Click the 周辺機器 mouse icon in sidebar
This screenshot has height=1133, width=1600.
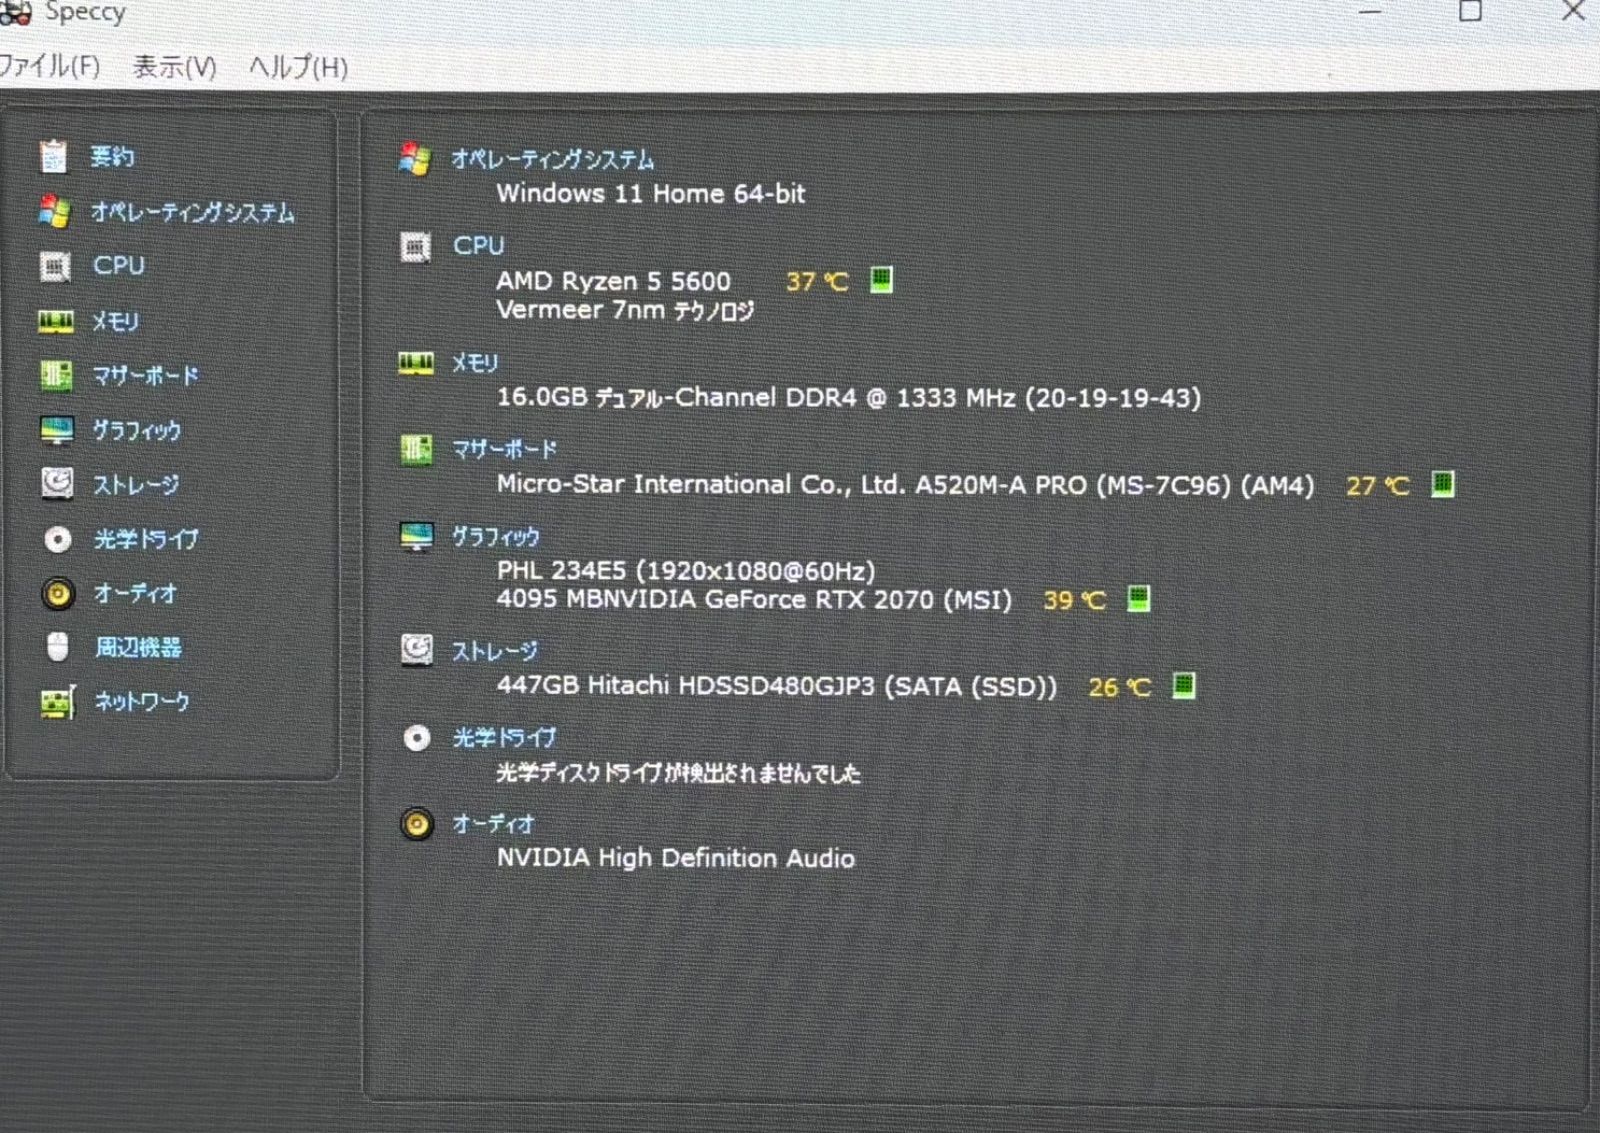(x=58, y=647)
